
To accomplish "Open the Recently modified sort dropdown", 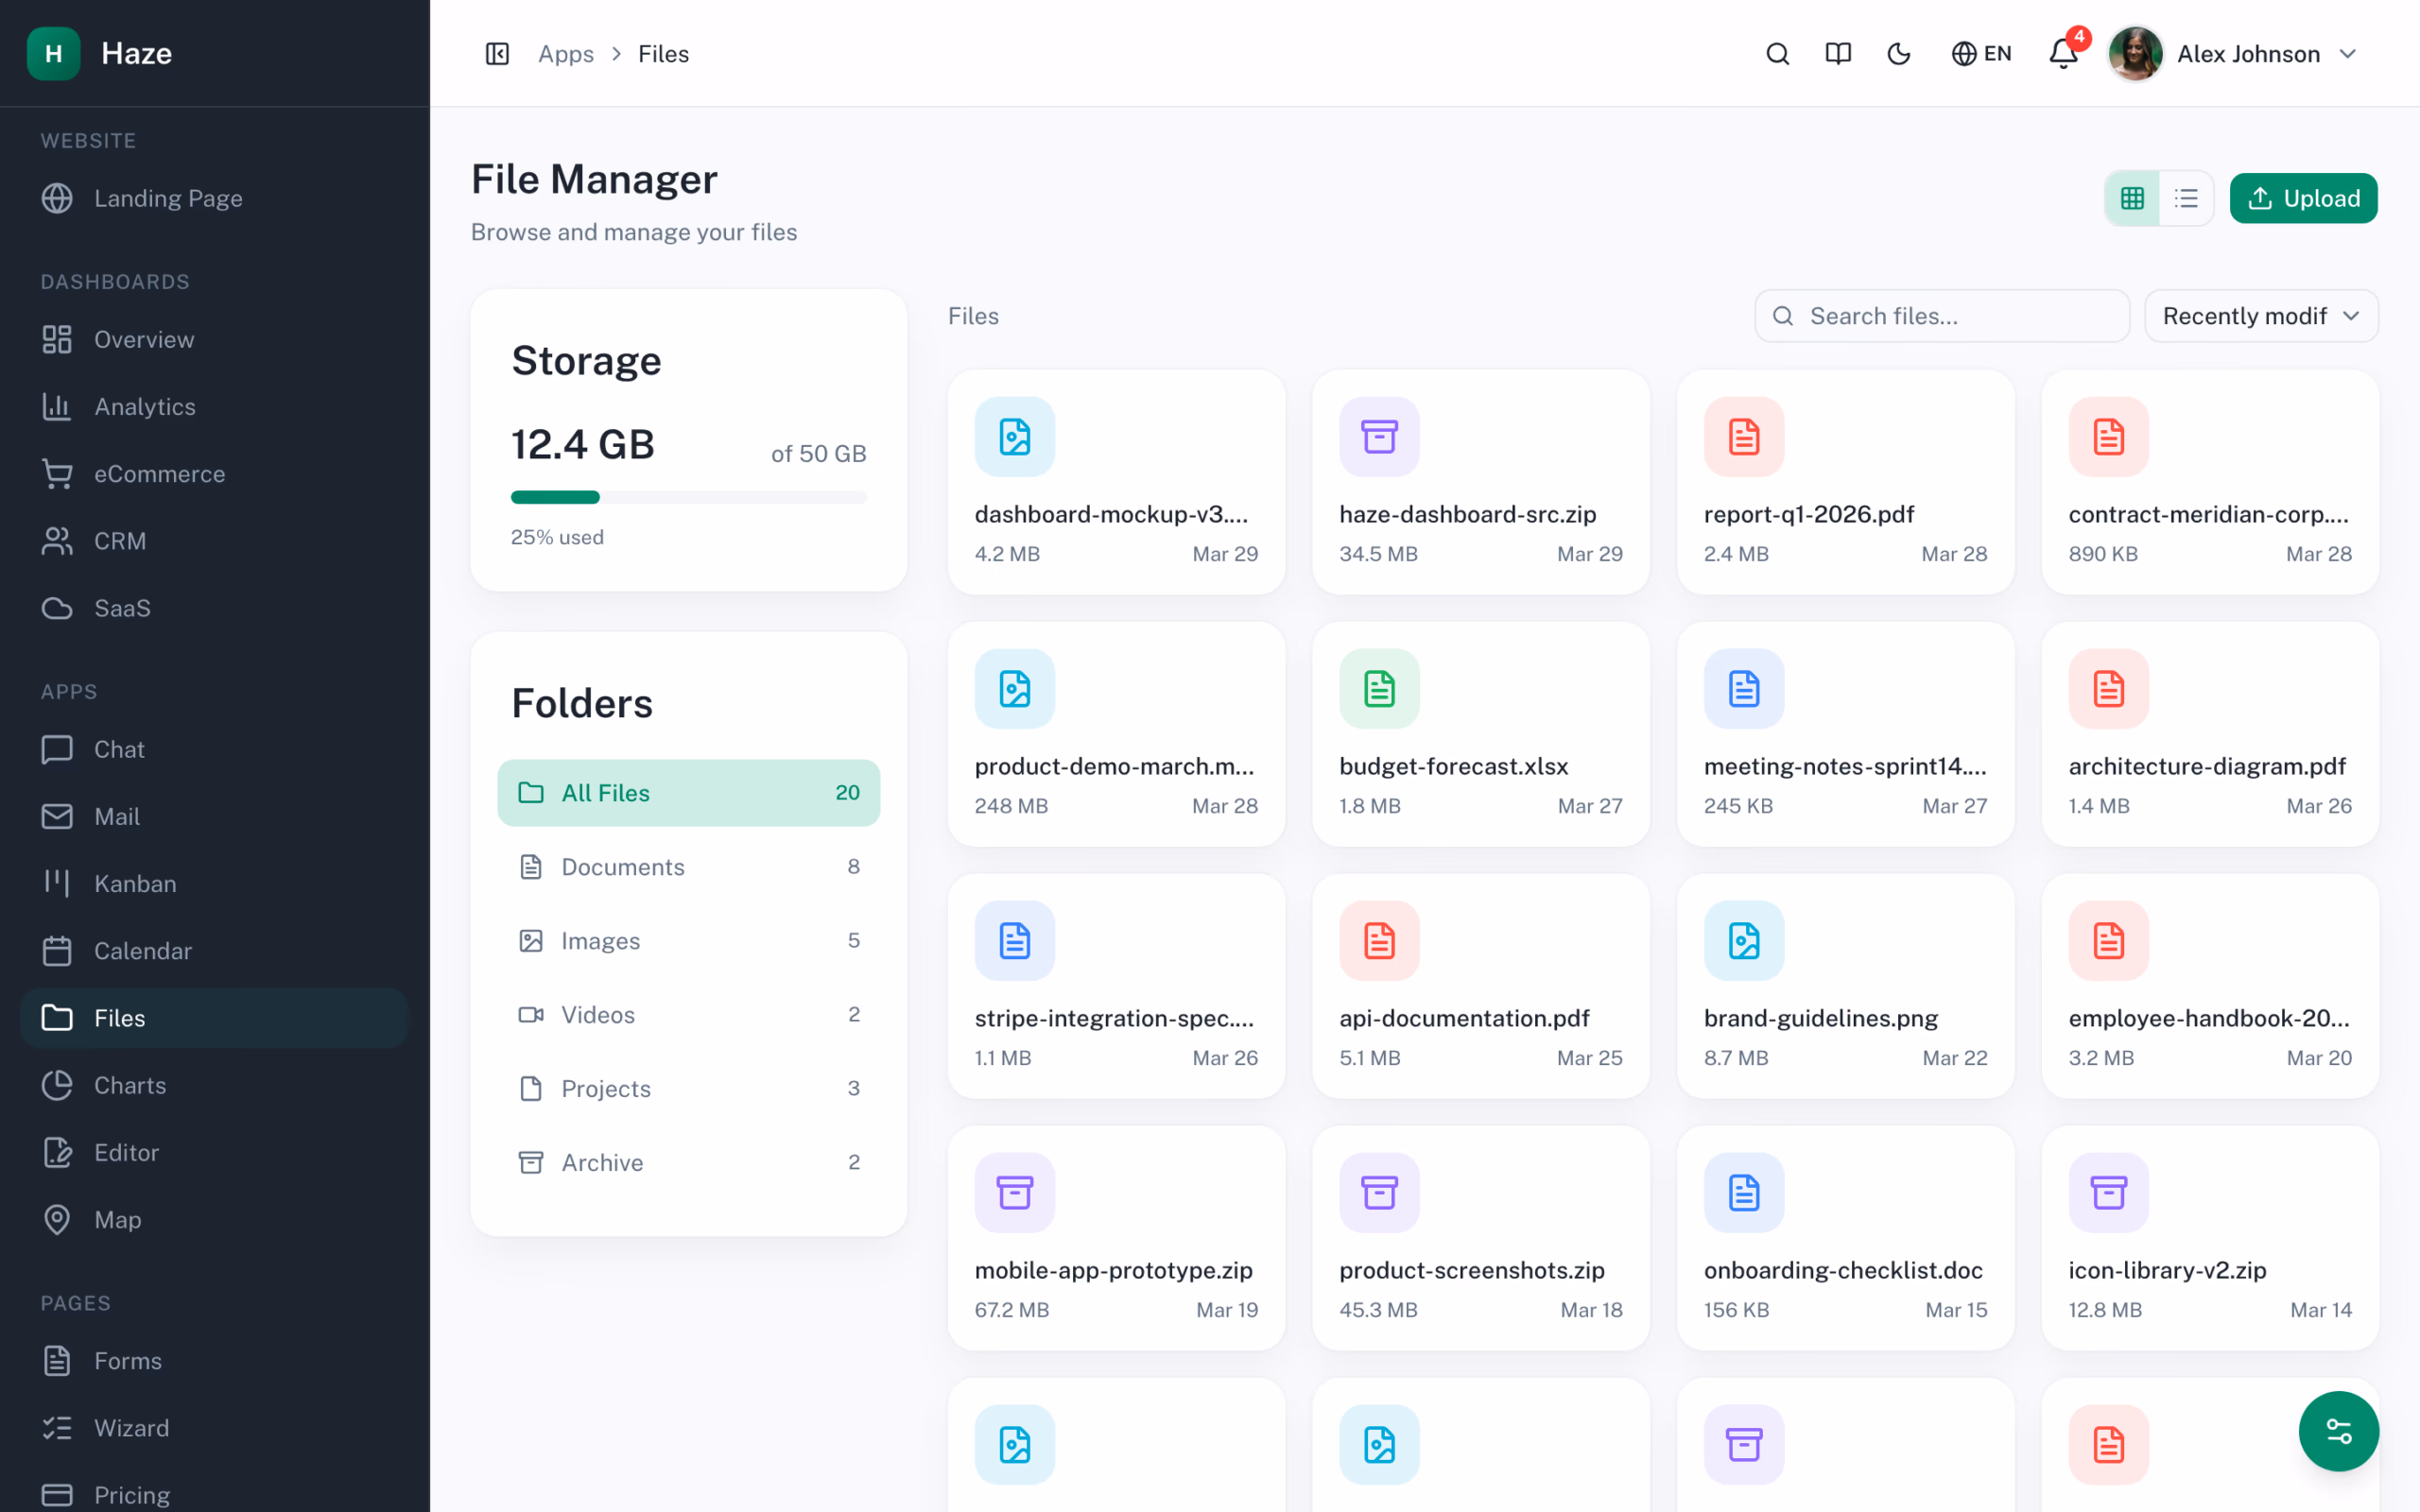I will coord(2261,316).
